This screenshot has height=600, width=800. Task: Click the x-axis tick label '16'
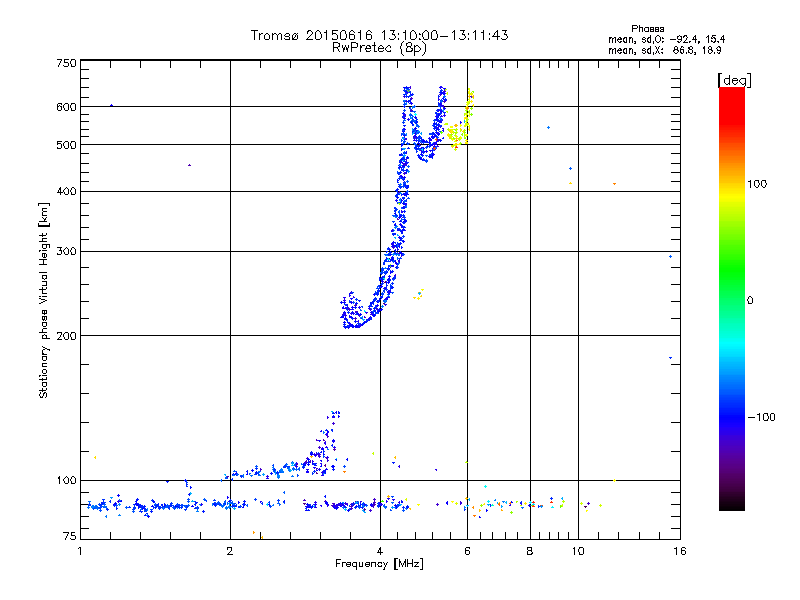pyautogui.click(x=680, y=551)
